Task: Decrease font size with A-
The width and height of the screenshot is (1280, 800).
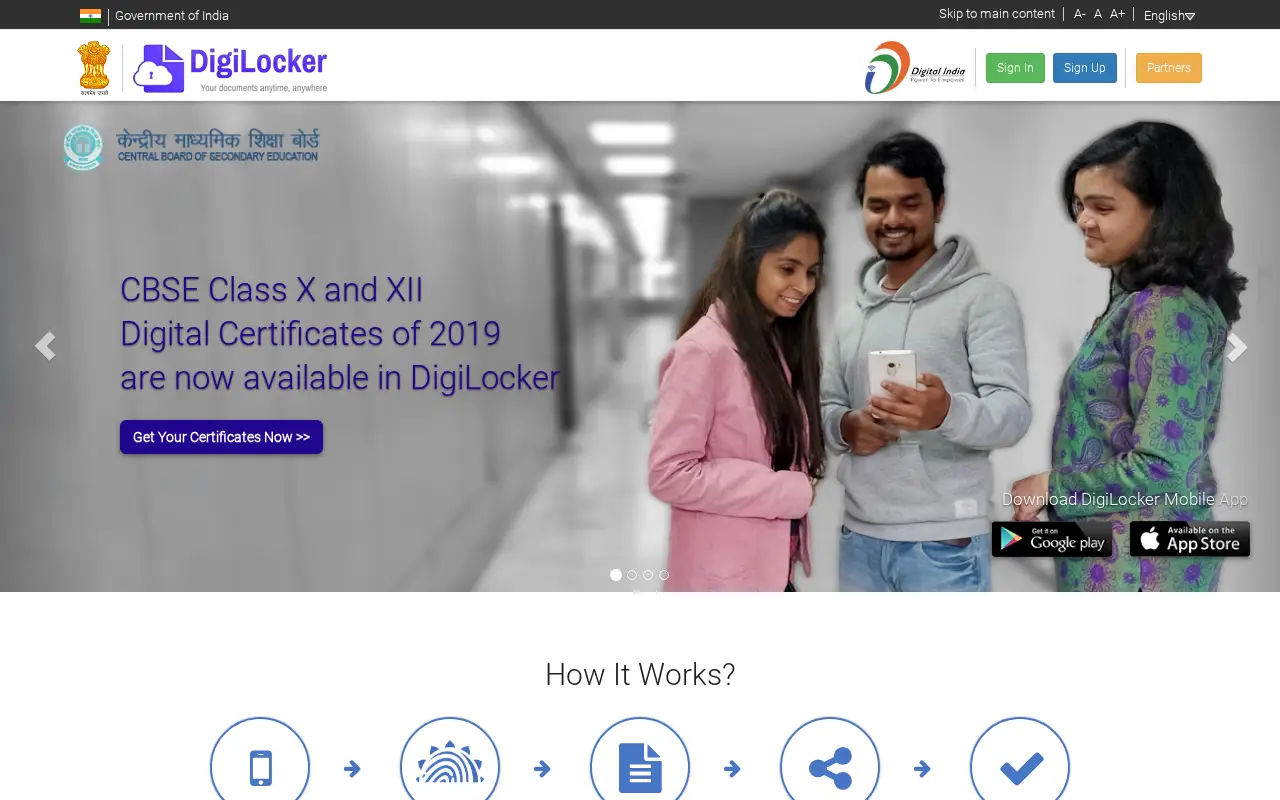Action: coord(1080,14)
